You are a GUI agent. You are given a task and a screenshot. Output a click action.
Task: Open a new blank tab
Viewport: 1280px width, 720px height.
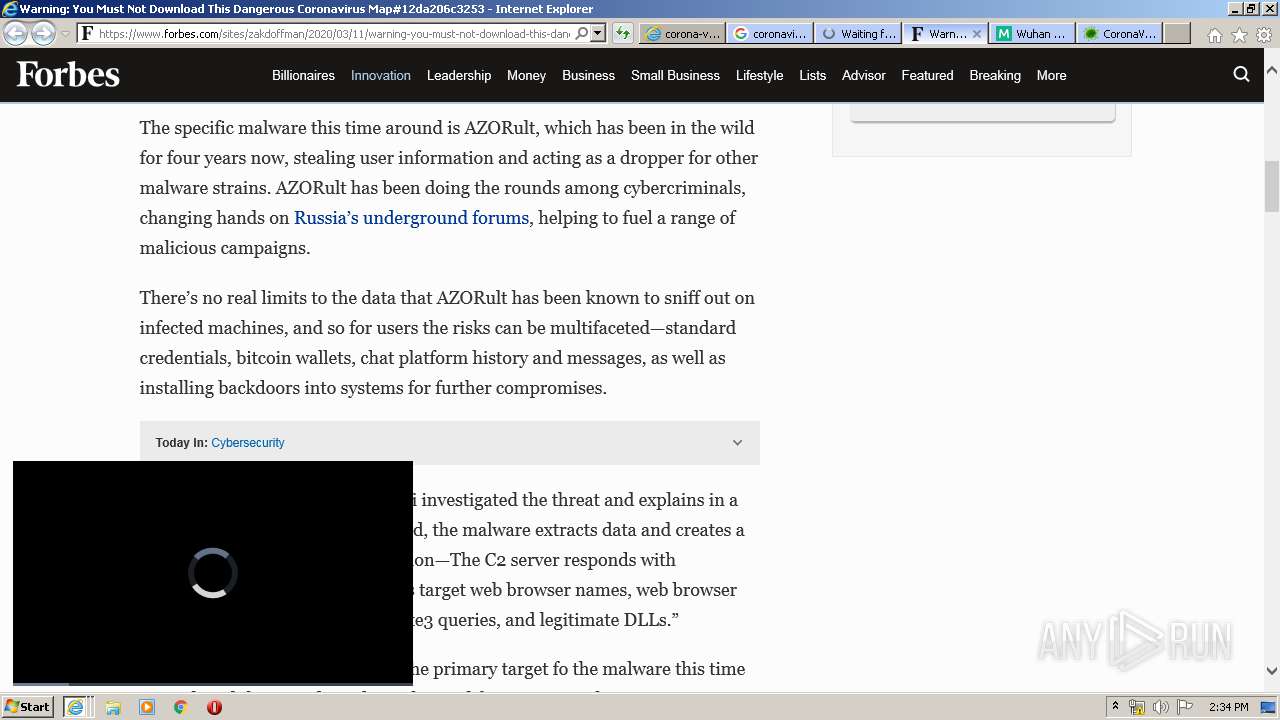(x=1177, y=33)
